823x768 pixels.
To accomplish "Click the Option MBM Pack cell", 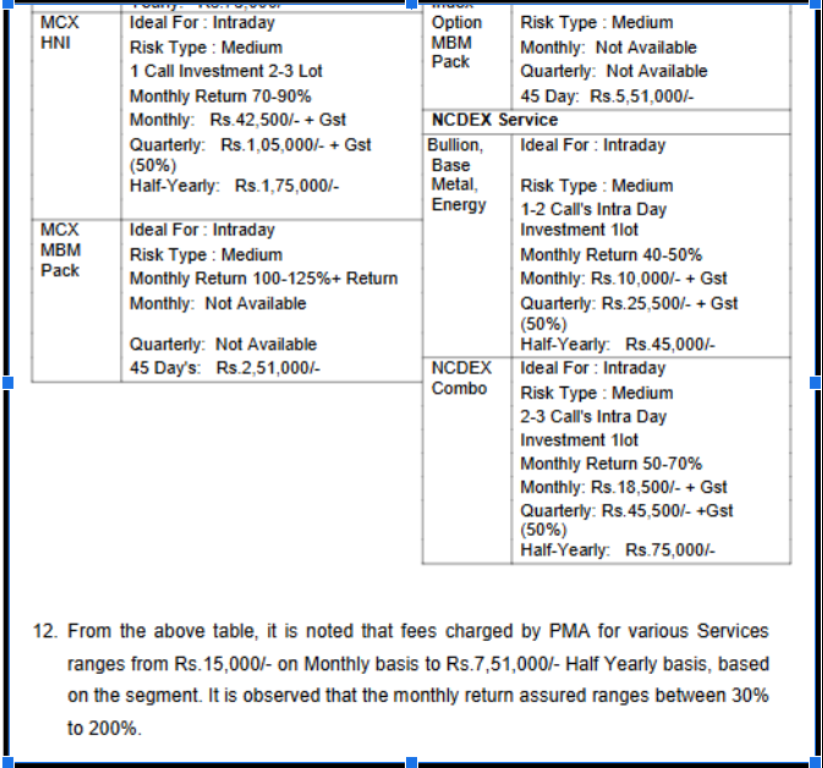I will 456,41.
